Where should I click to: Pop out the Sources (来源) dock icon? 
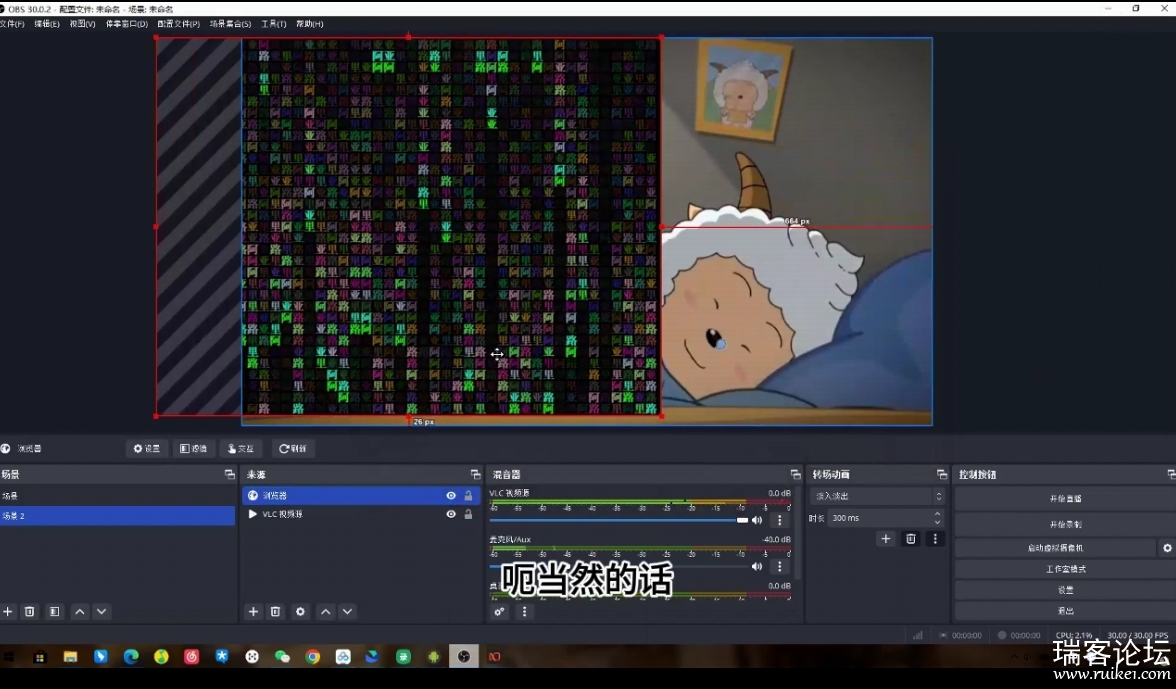pos(475,475)
